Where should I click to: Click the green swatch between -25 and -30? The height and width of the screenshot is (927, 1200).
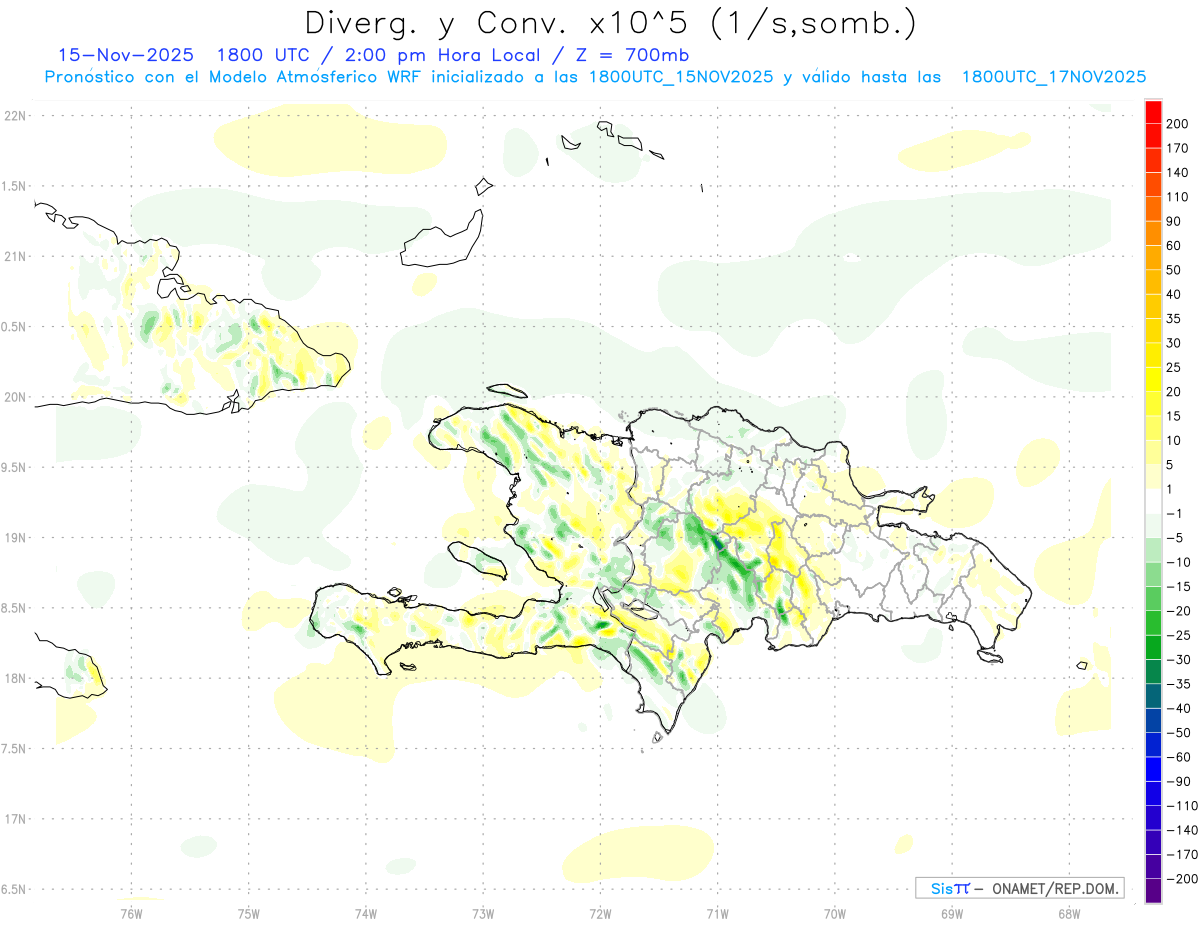(1154, 647)
